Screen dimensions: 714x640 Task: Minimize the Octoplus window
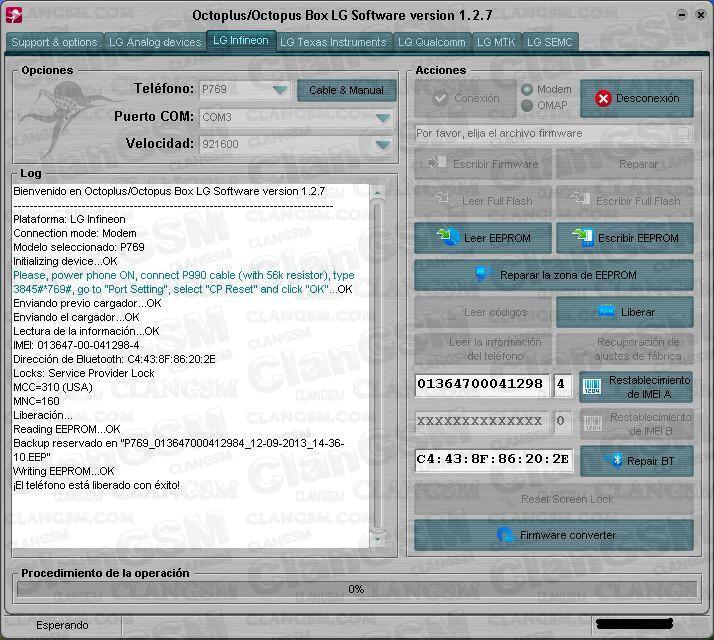[682, 15]
